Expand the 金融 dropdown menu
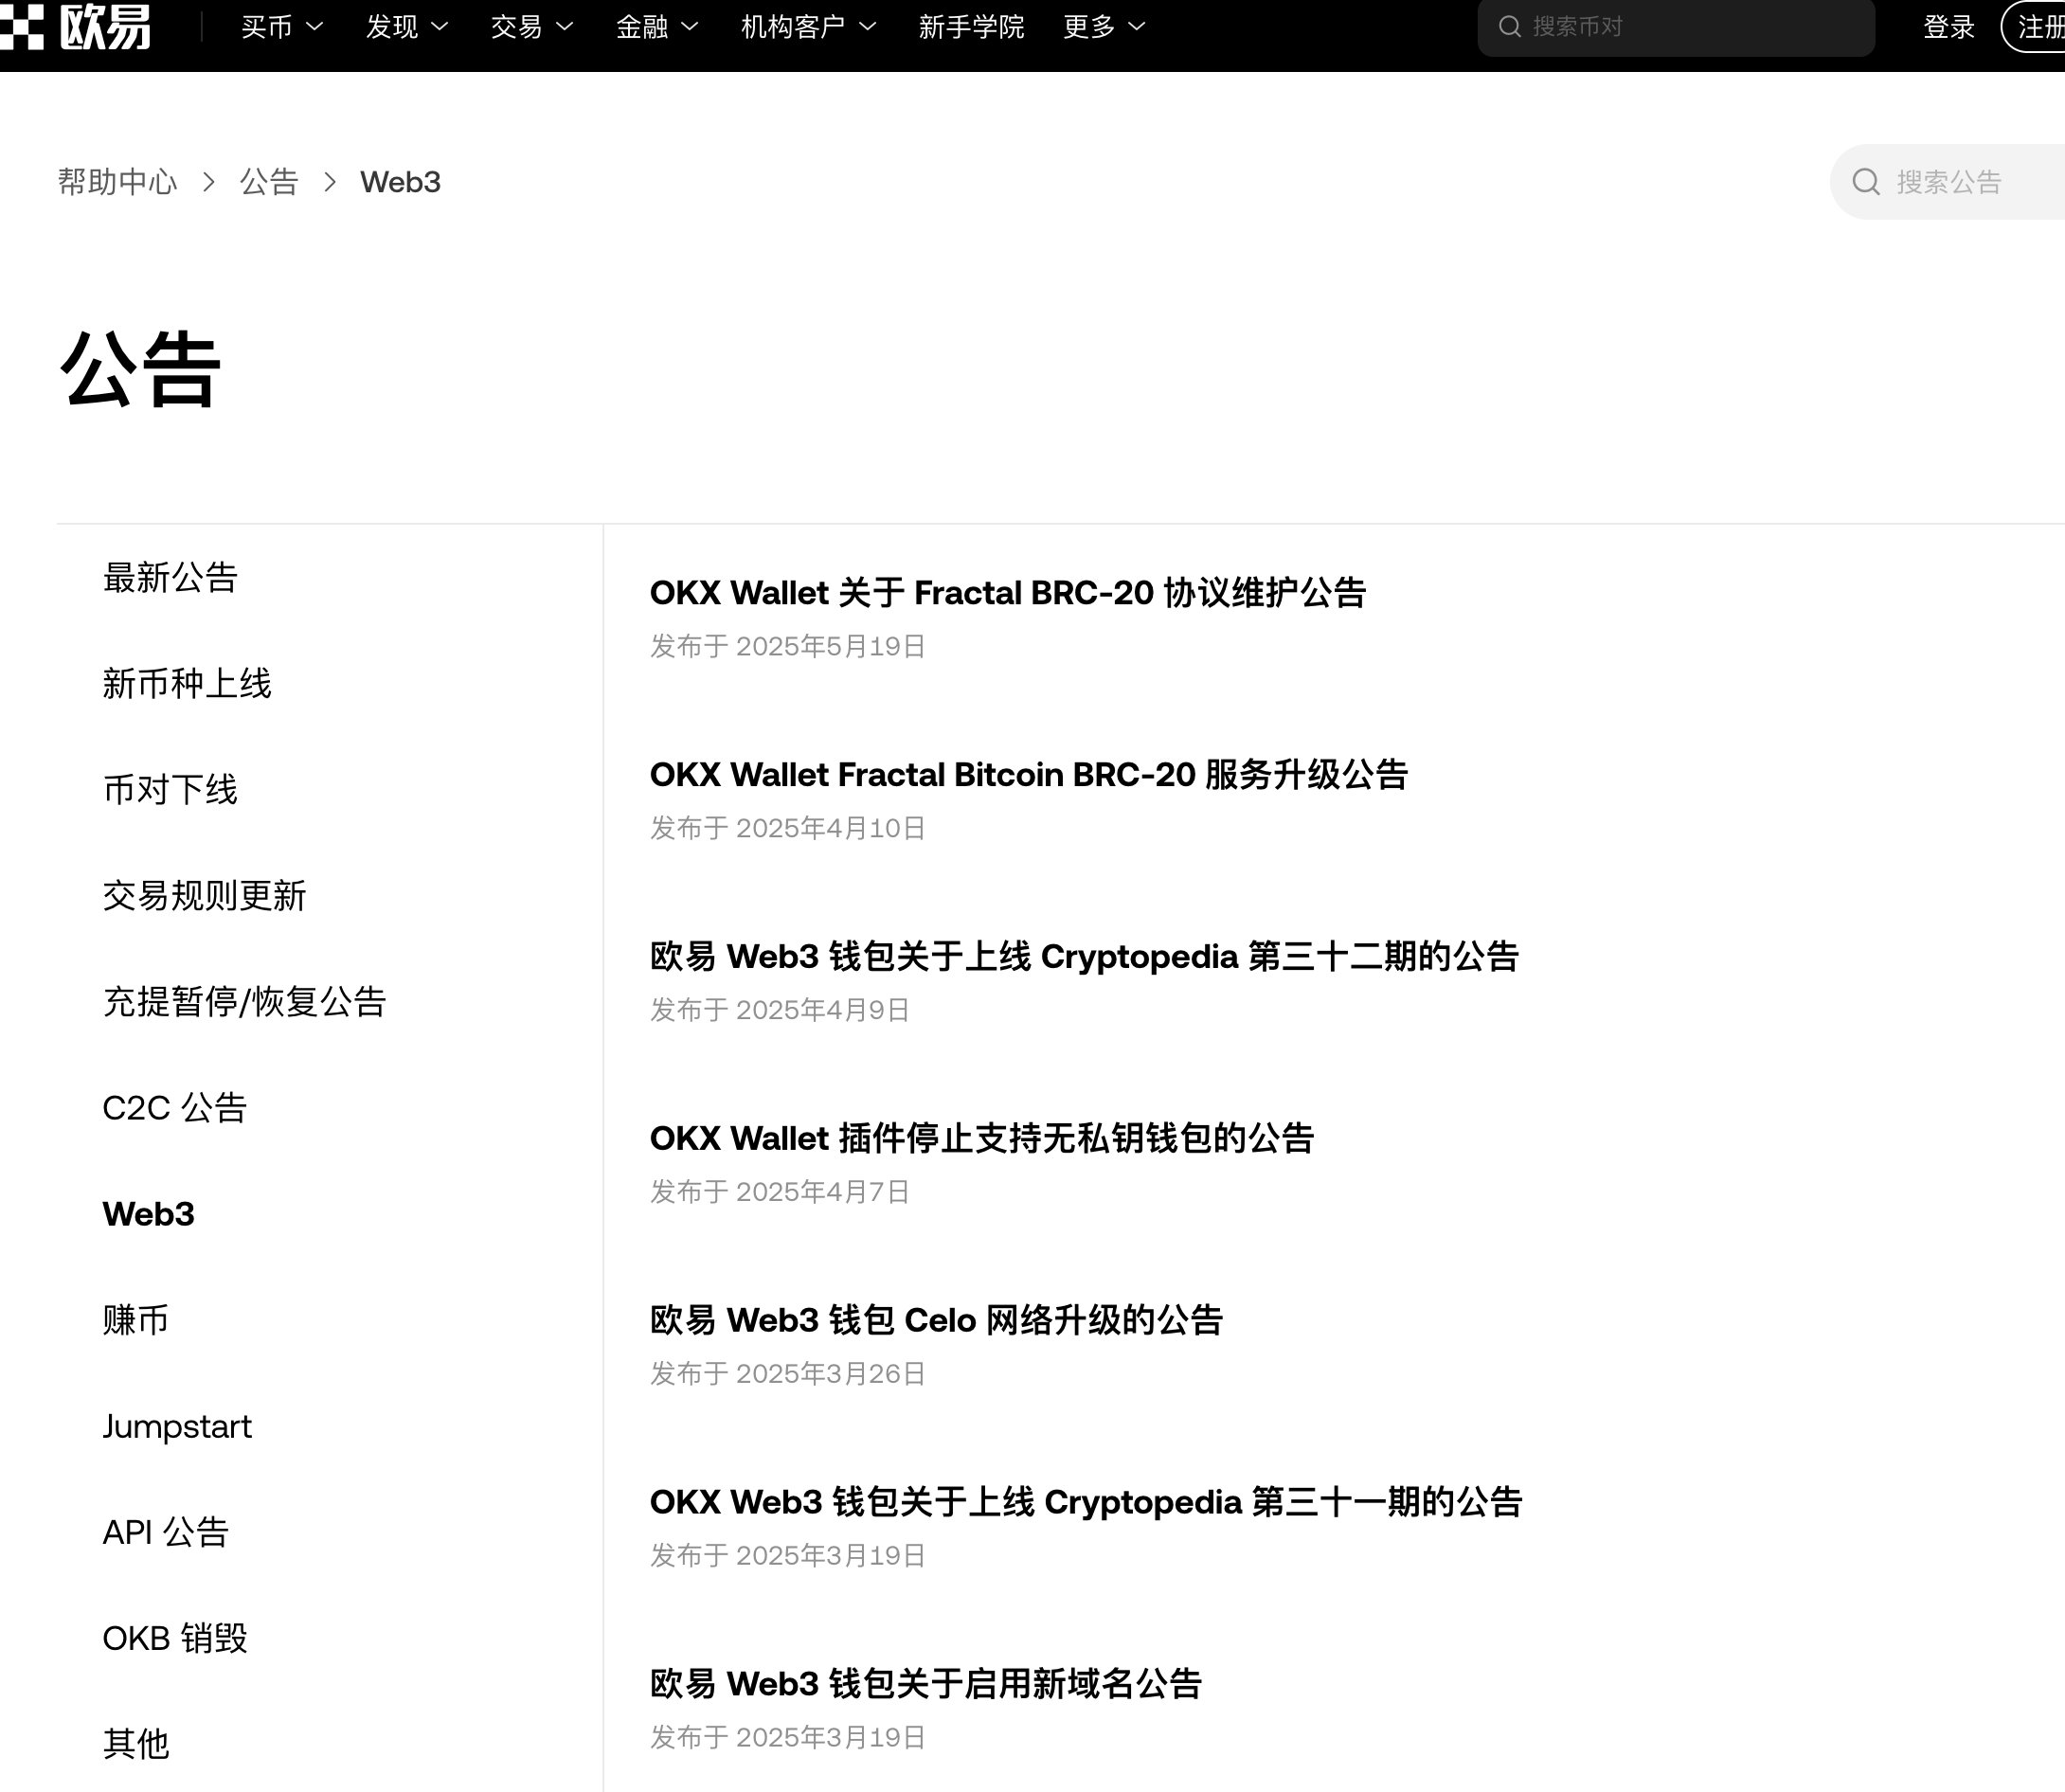The width and height of the screenshot is (2065, 1792). (x=657, y=27)
